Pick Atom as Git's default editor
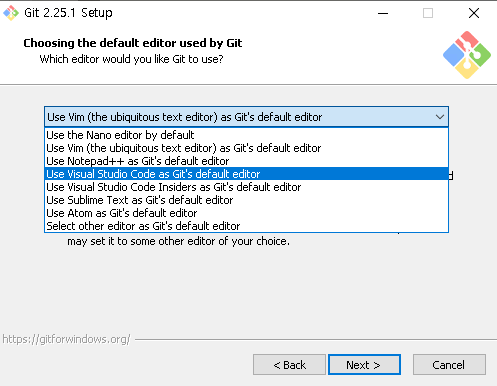This screenshot has height=386, width=497. 246,213
